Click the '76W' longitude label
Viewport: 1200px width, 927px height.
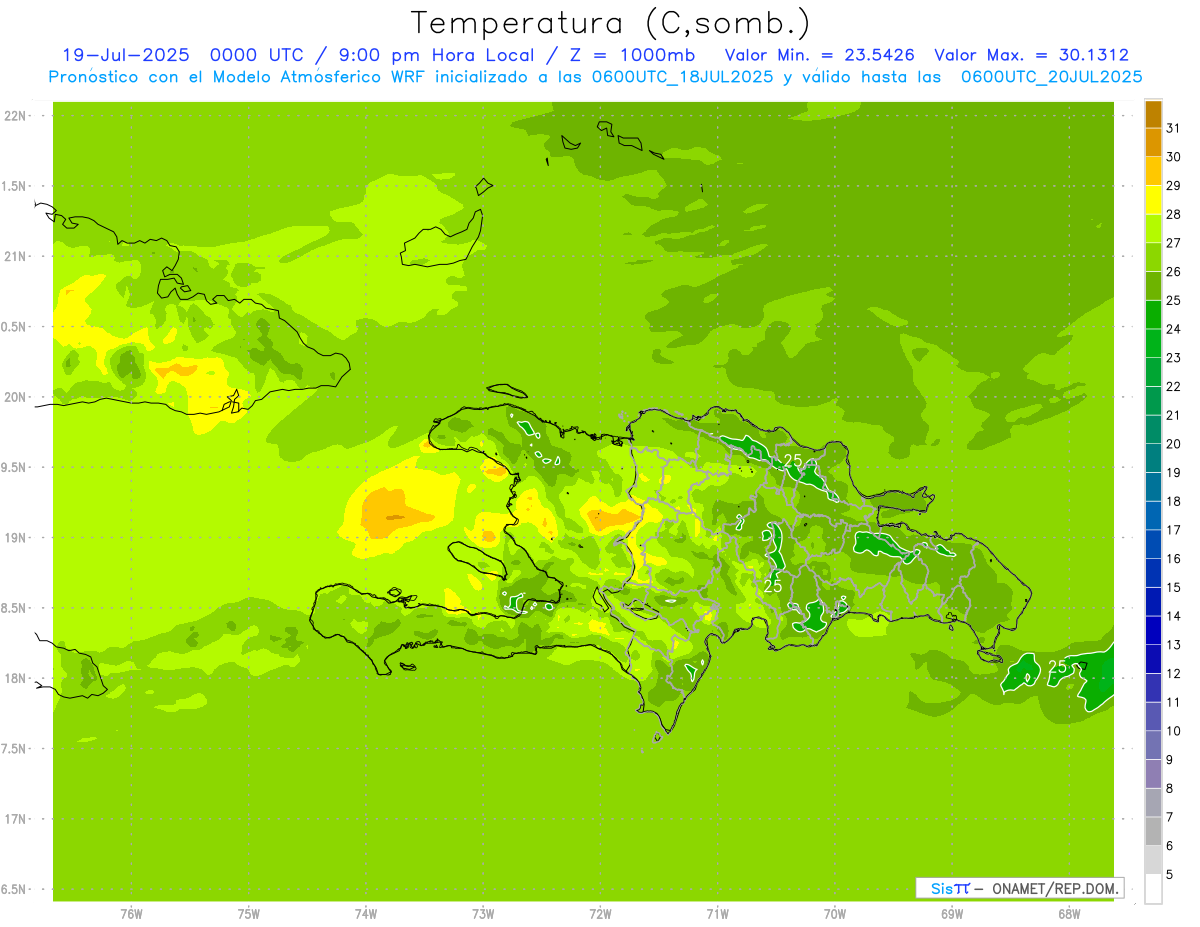click(x=131, y=913)
